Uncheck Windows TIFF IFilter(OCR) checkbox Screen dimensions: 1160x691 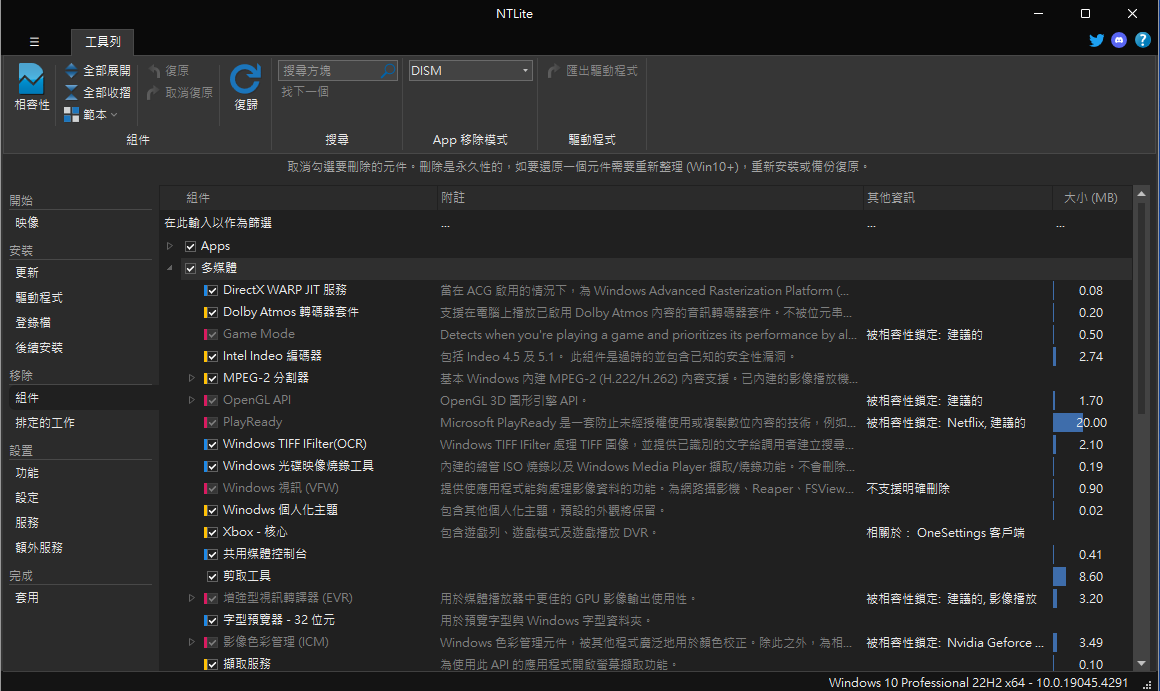coord(211,445)
